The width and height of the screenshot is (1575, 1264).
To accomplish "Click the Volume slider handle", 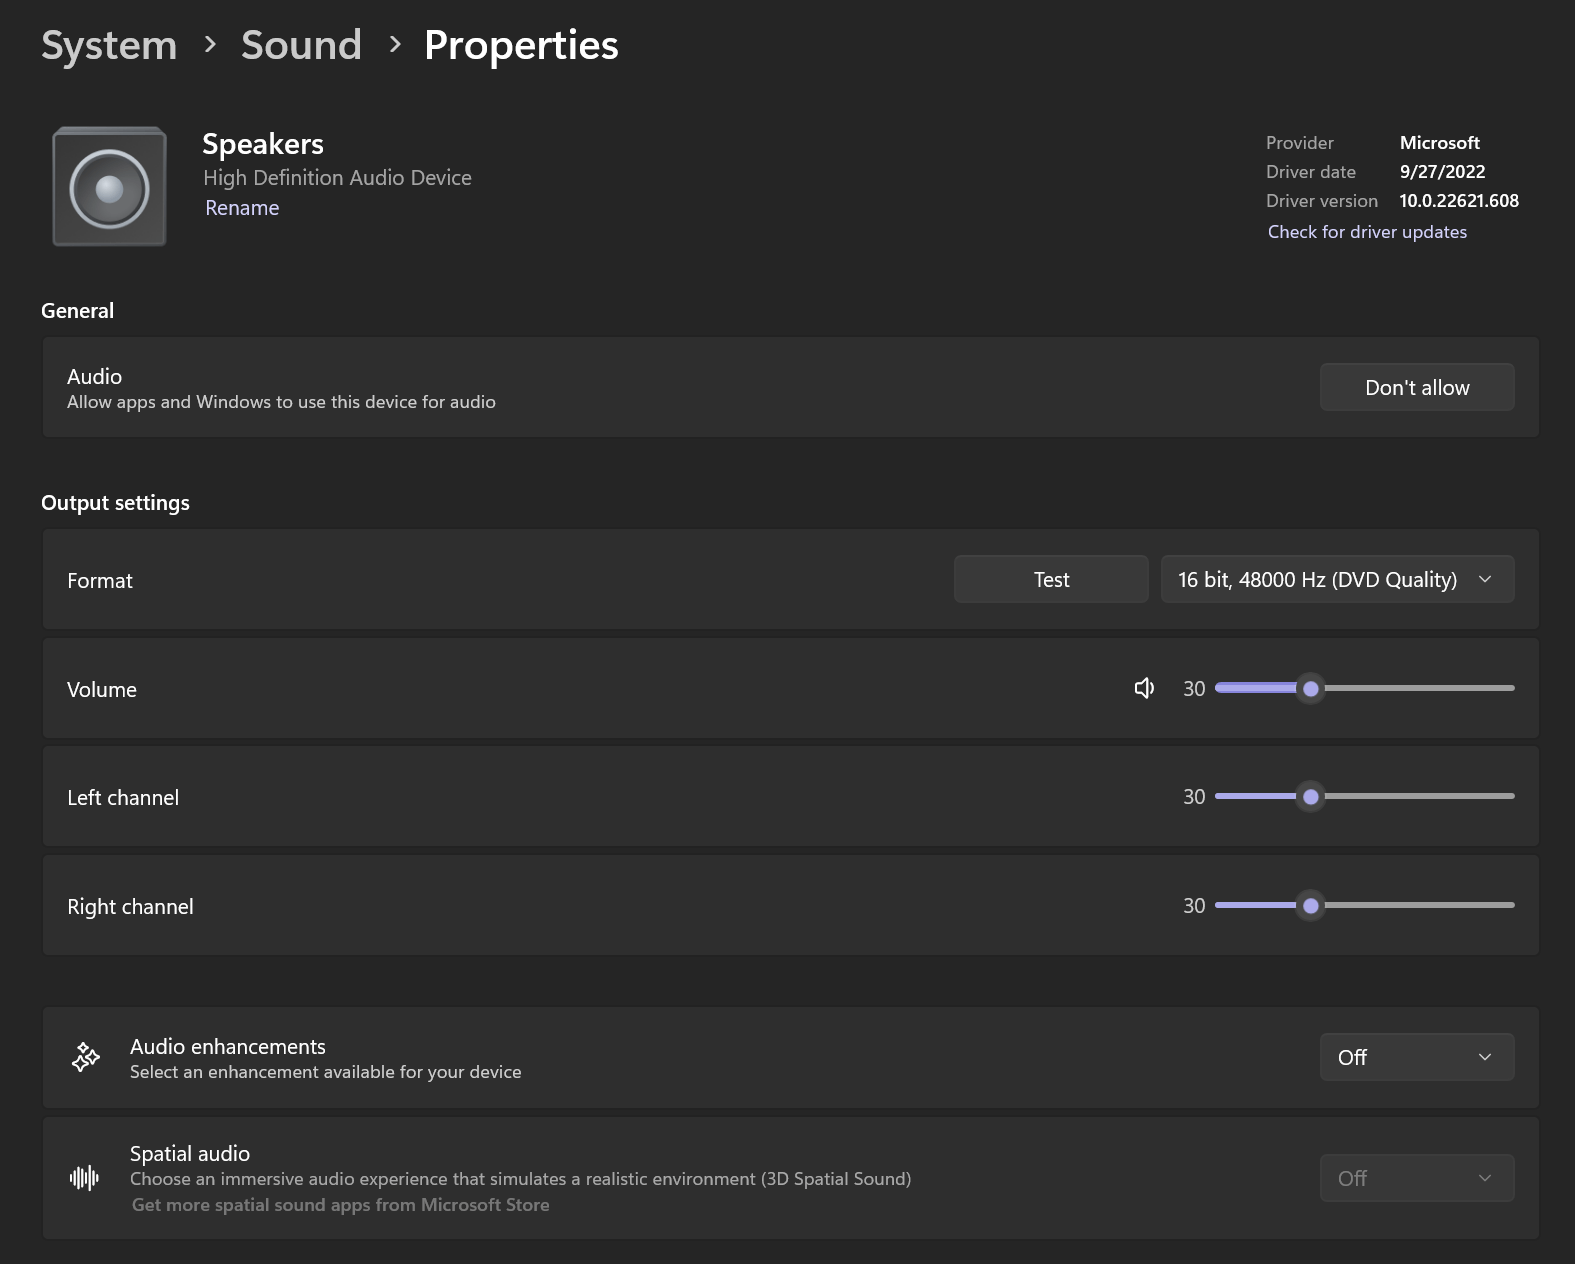I will coord(1310,688).
